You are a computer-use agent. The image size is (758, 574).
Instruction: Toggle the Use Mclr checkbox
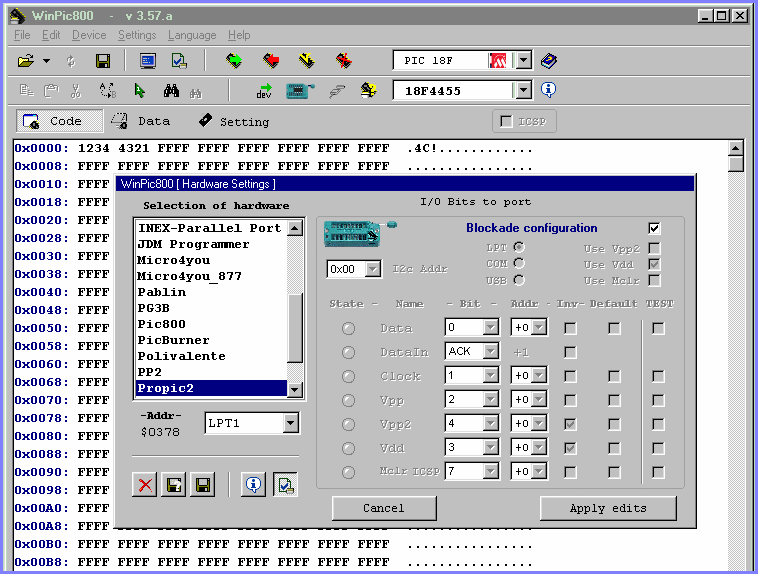tap(654, 280)
